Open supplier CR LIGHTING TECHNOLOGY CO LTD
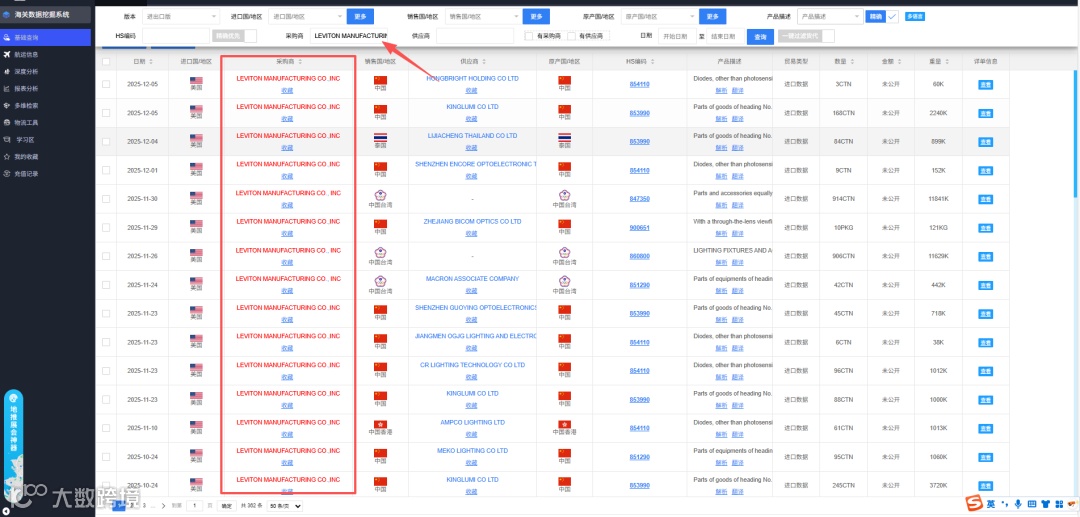The width and height of the screenshot is (1080, 517). click(x=472, y=365)
